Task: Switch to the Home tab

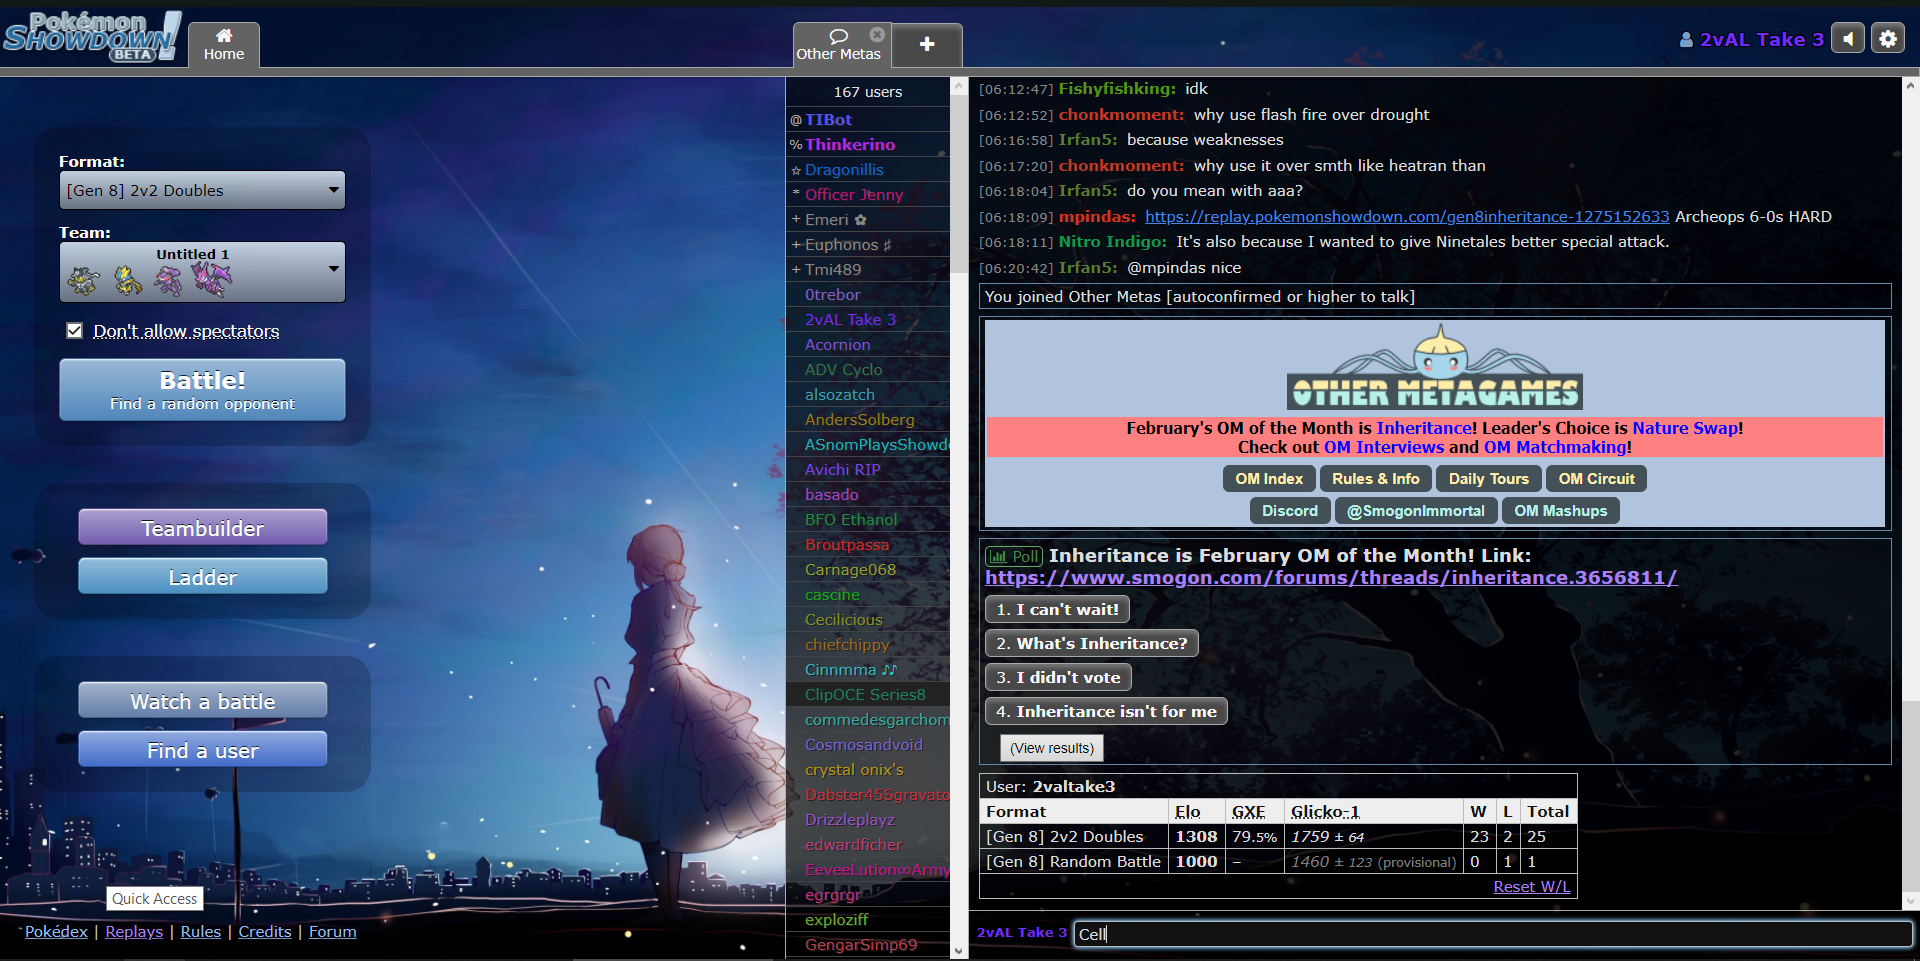Action: 223,45
